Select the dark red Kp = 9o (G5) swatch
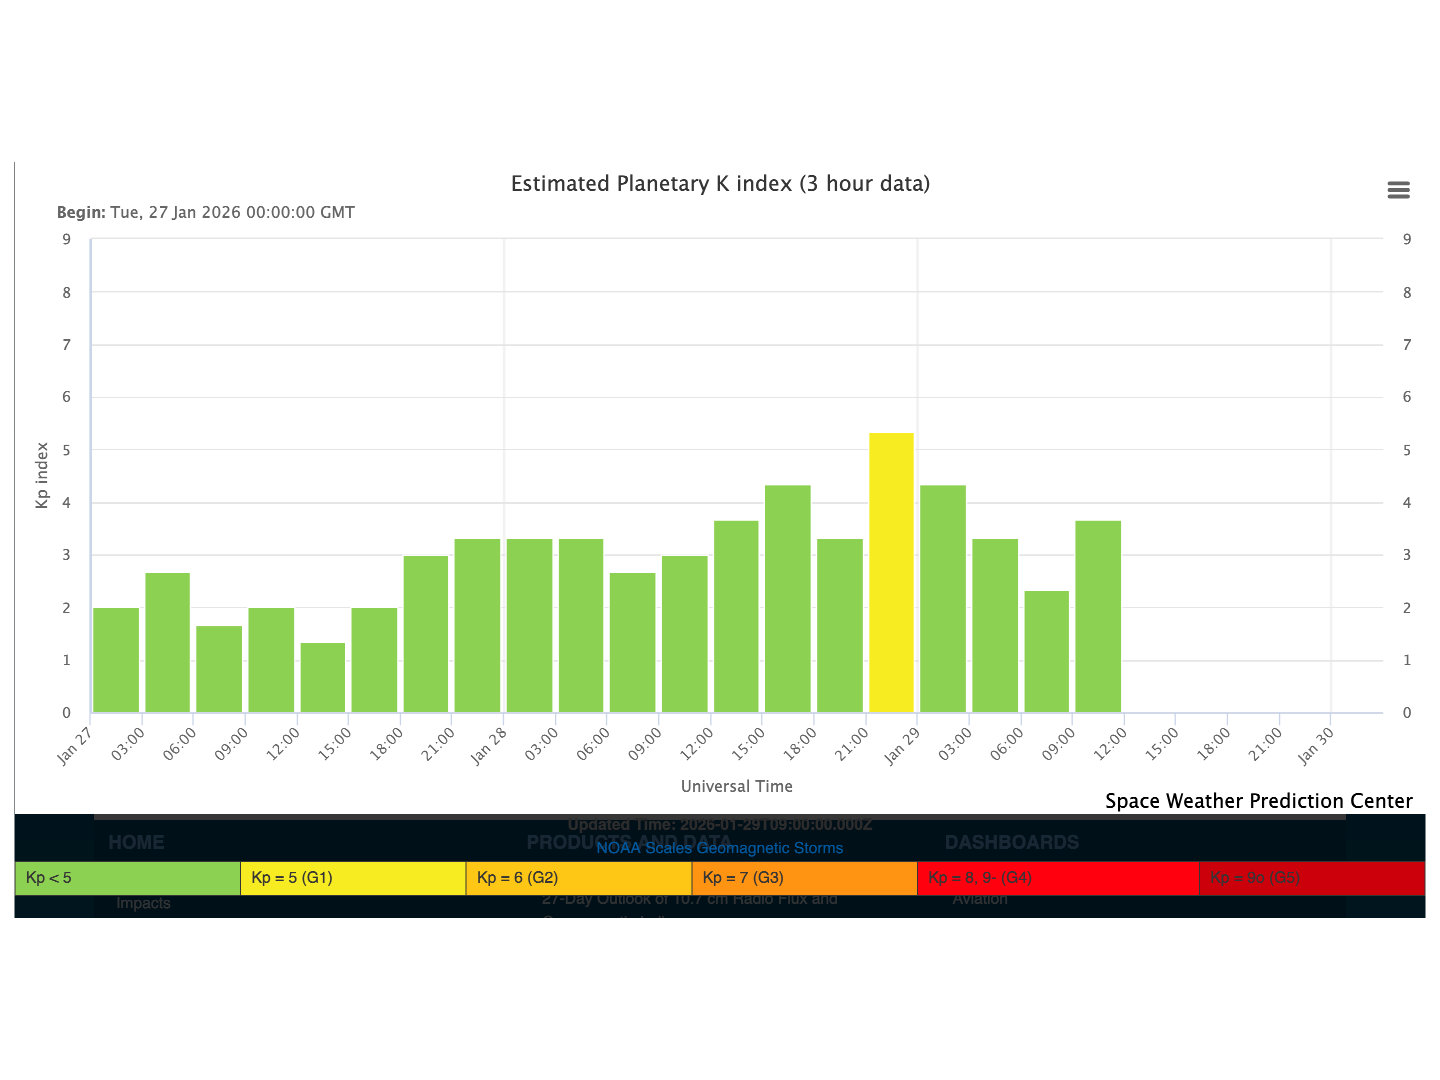 pos(1311,878)
